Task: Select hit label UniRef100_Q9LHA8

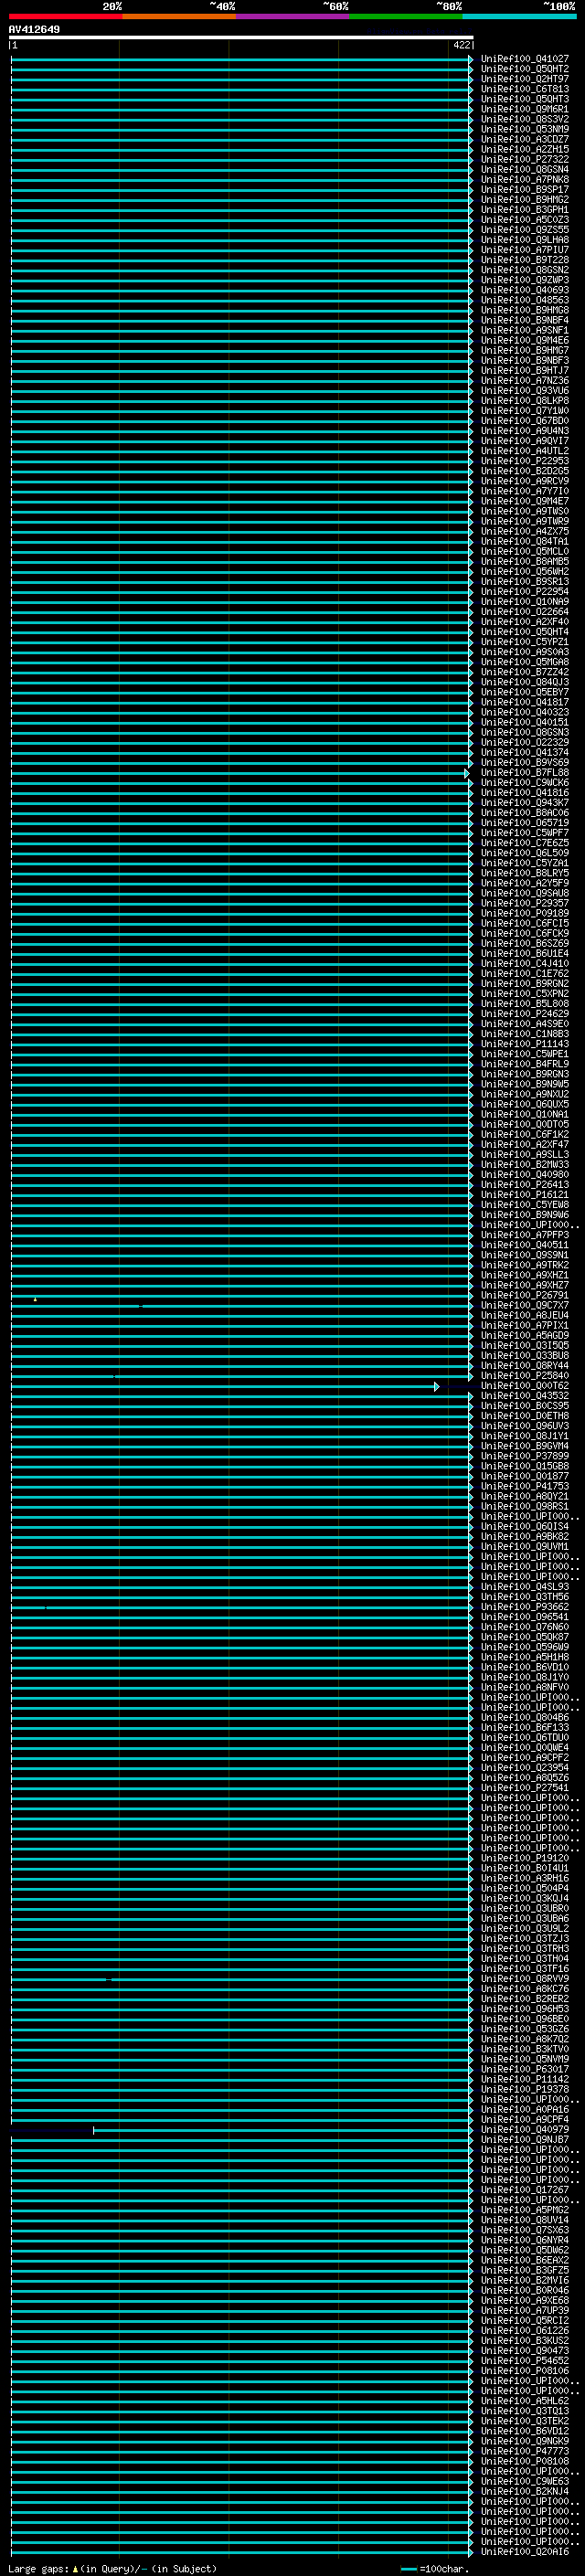Action: point(525,240)
